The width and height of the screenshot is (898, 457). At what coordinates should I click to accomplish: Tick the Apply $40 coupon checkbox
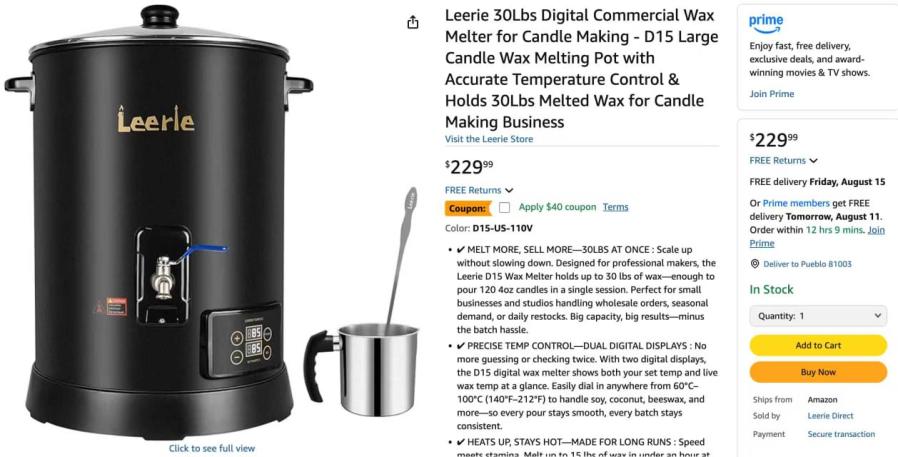click(x=504, y=207)
